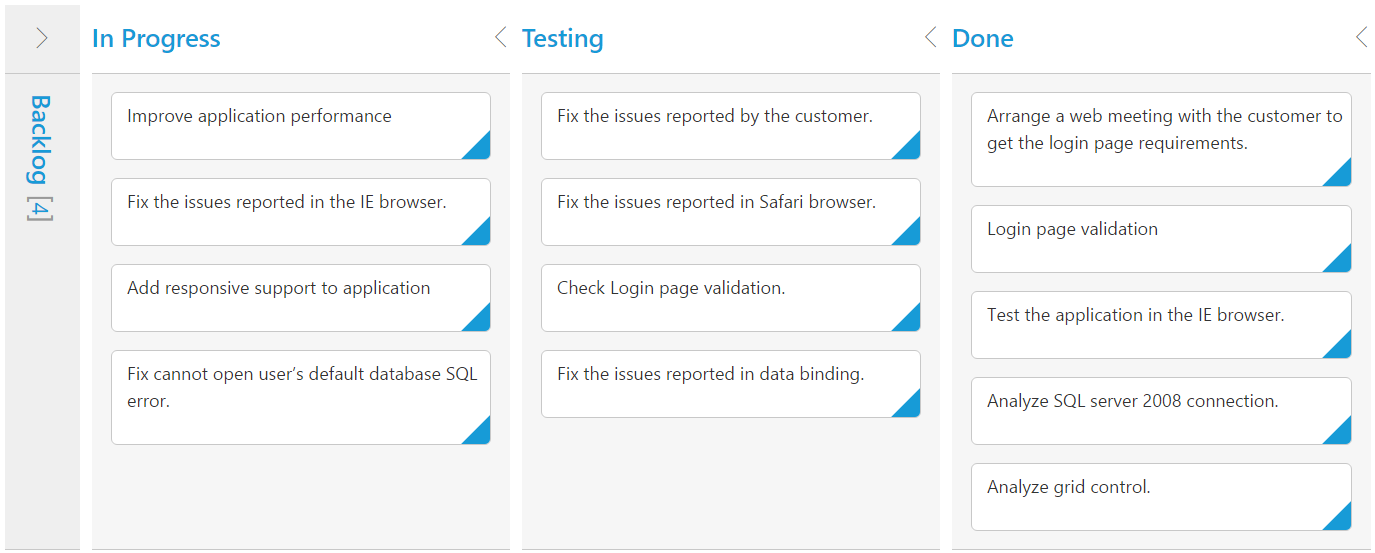Viewport: 1375px width, 553px height.
Task: Click blue corner triangle on 'Improve application performance'
Action: (x=480, y=149)
